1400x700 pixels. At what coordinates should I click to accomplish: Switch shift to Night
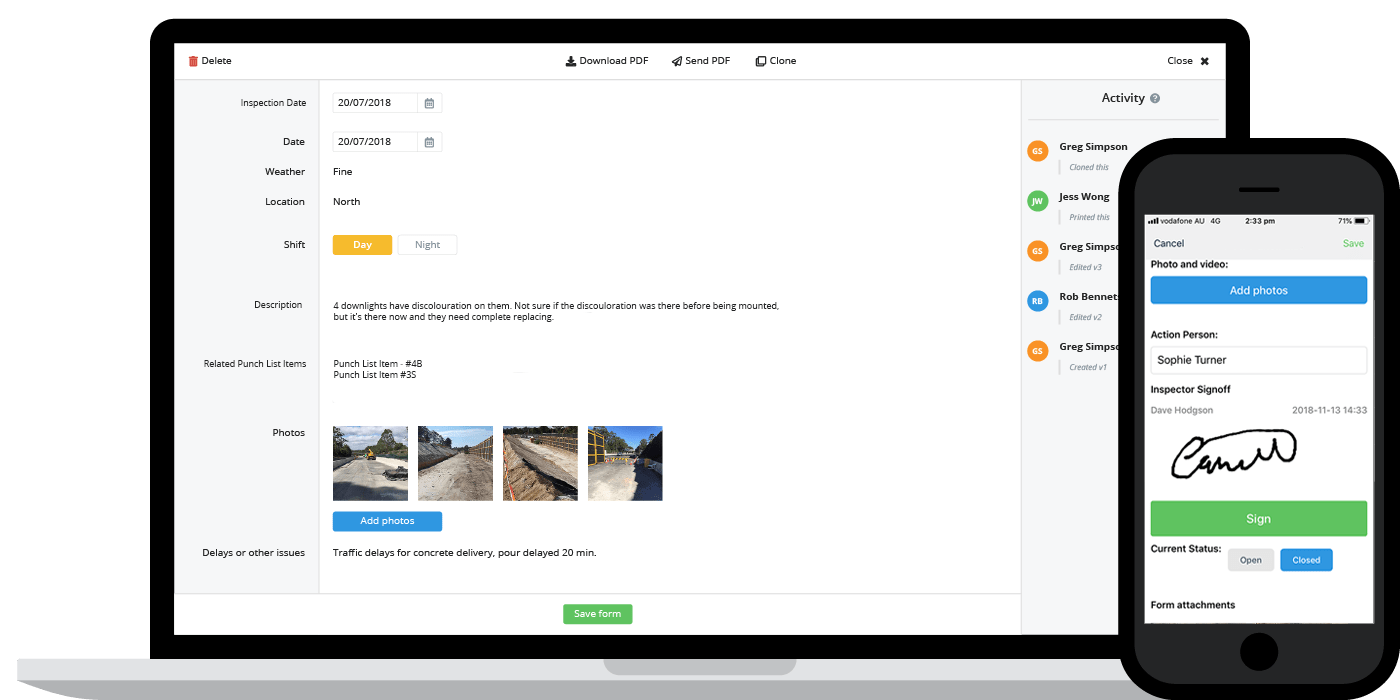click(427, 244)
